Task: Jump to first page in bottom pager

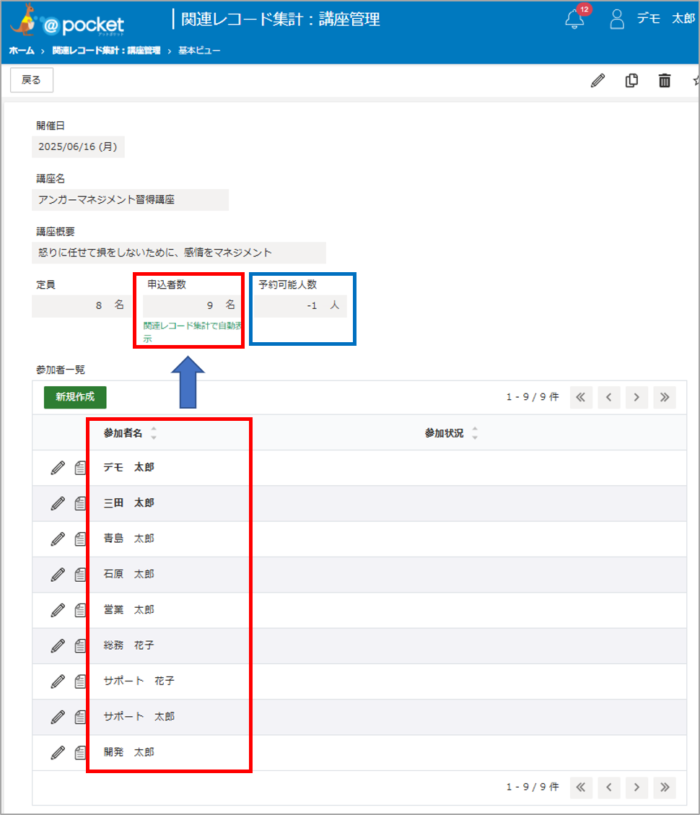Action: pyautogui.click(x=581, y=787)
